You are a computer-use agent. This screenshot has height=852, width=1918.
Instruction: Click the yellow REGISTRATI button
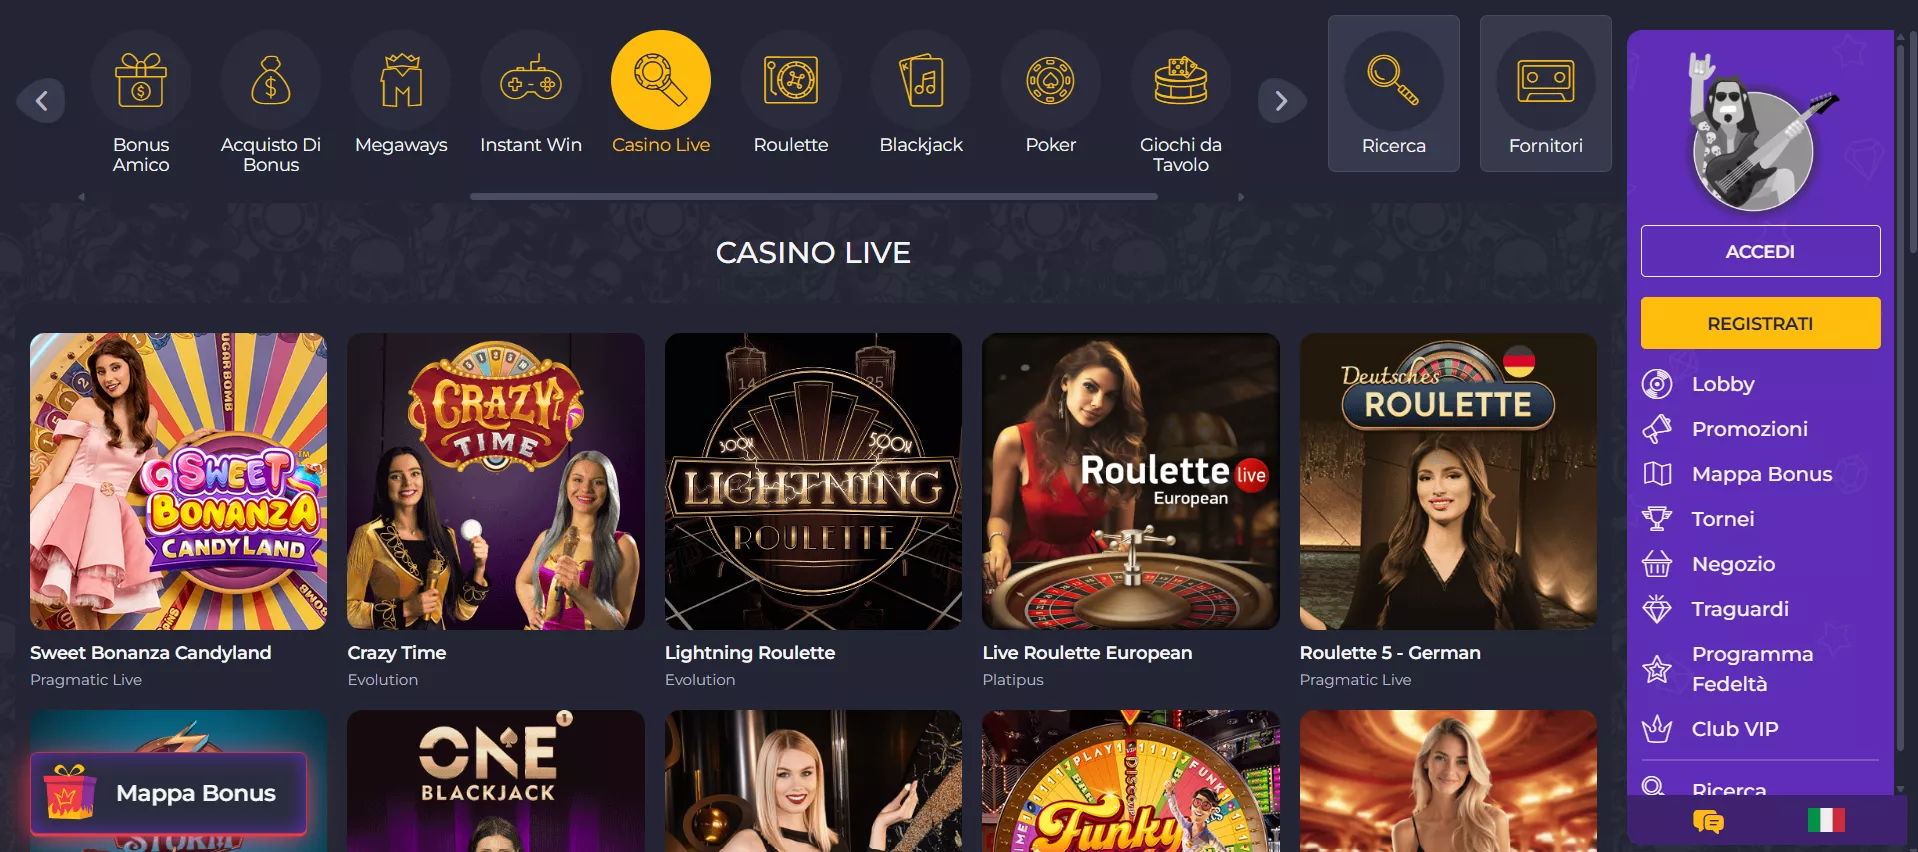[1760, 323]
